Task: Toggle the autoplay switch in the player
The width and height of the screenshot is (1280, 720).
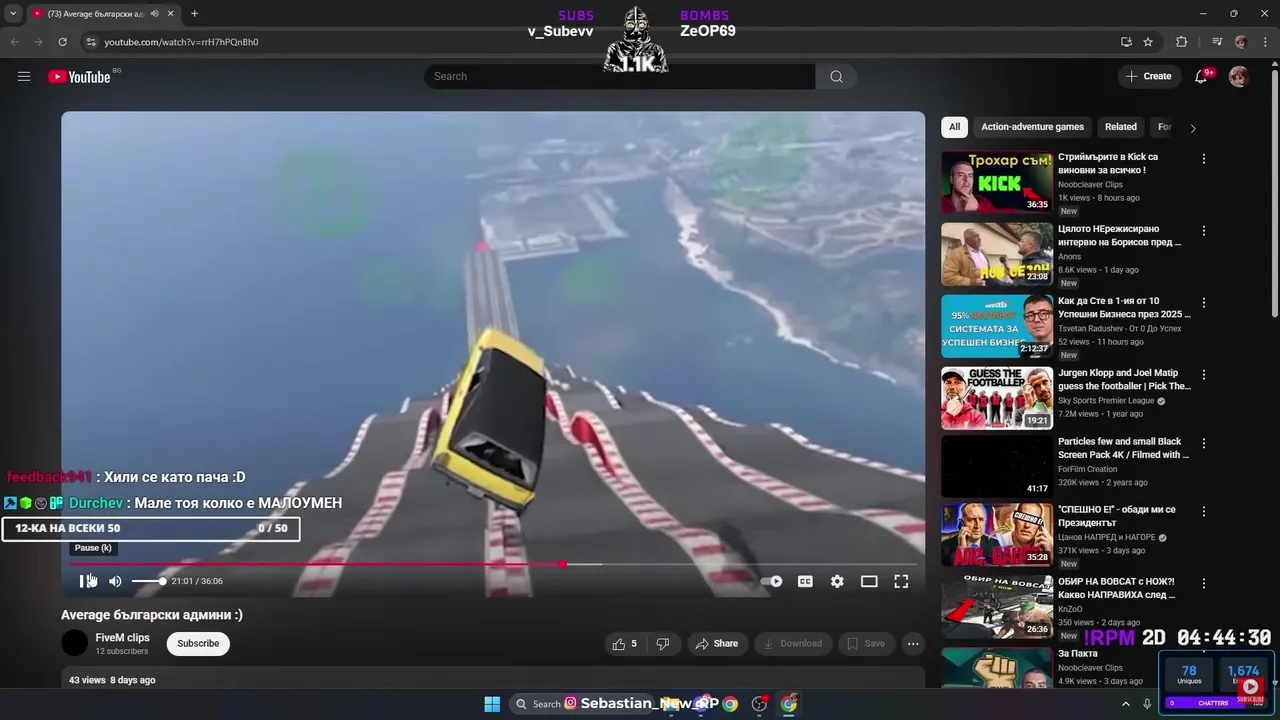Action: click(x=771, y=581)
